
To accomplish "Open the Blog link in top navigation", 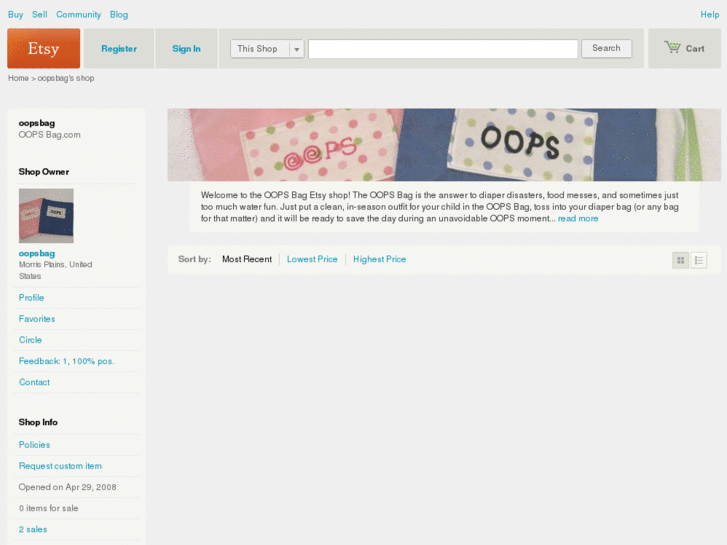I will (119, 15).
